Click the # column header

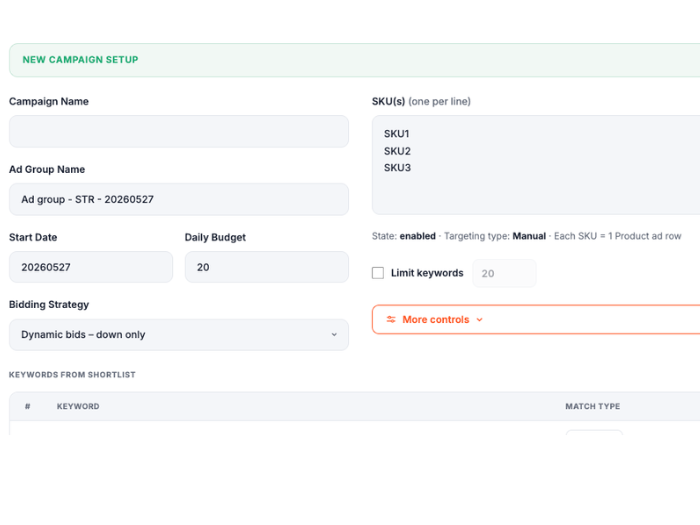[28, 406]
